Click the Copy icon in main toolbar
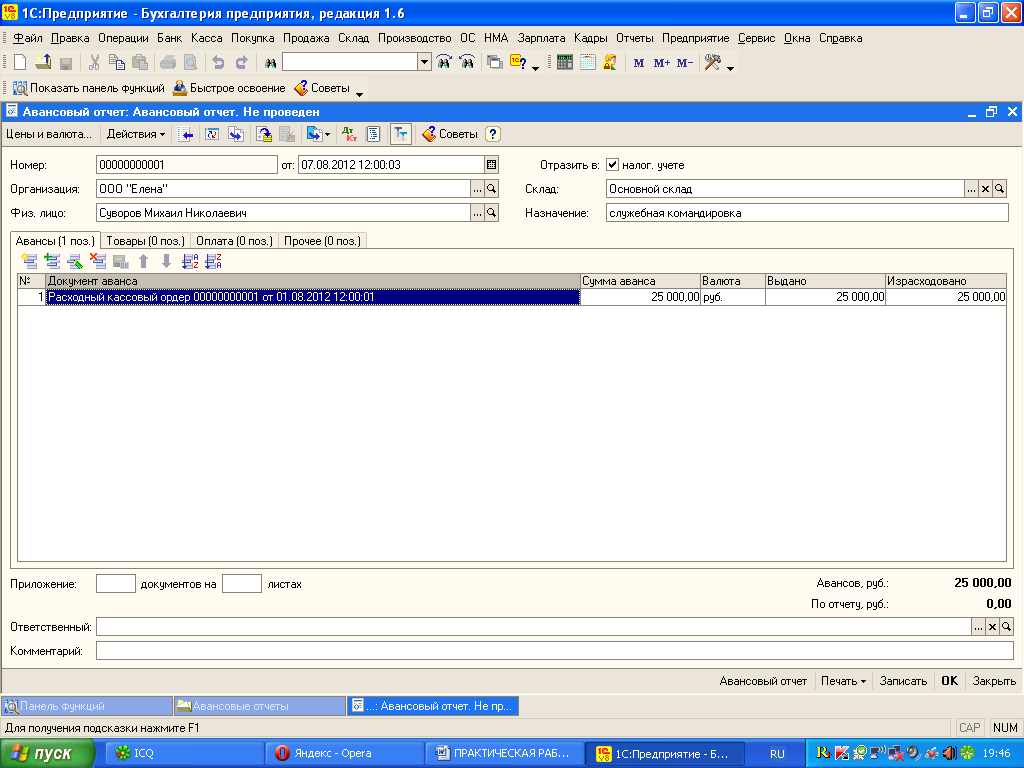1024x768 pixels. 117,62
